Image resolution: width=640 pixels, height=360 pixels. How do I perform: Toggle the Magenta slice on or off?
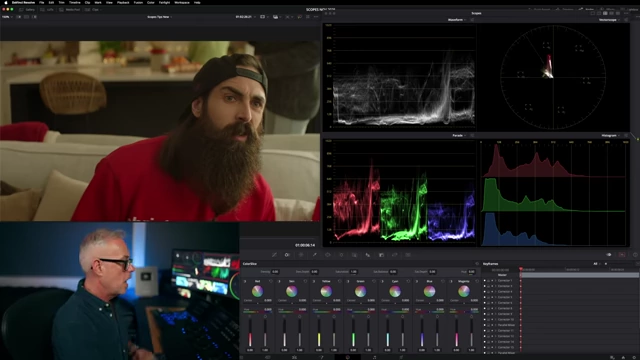(451, 281)
